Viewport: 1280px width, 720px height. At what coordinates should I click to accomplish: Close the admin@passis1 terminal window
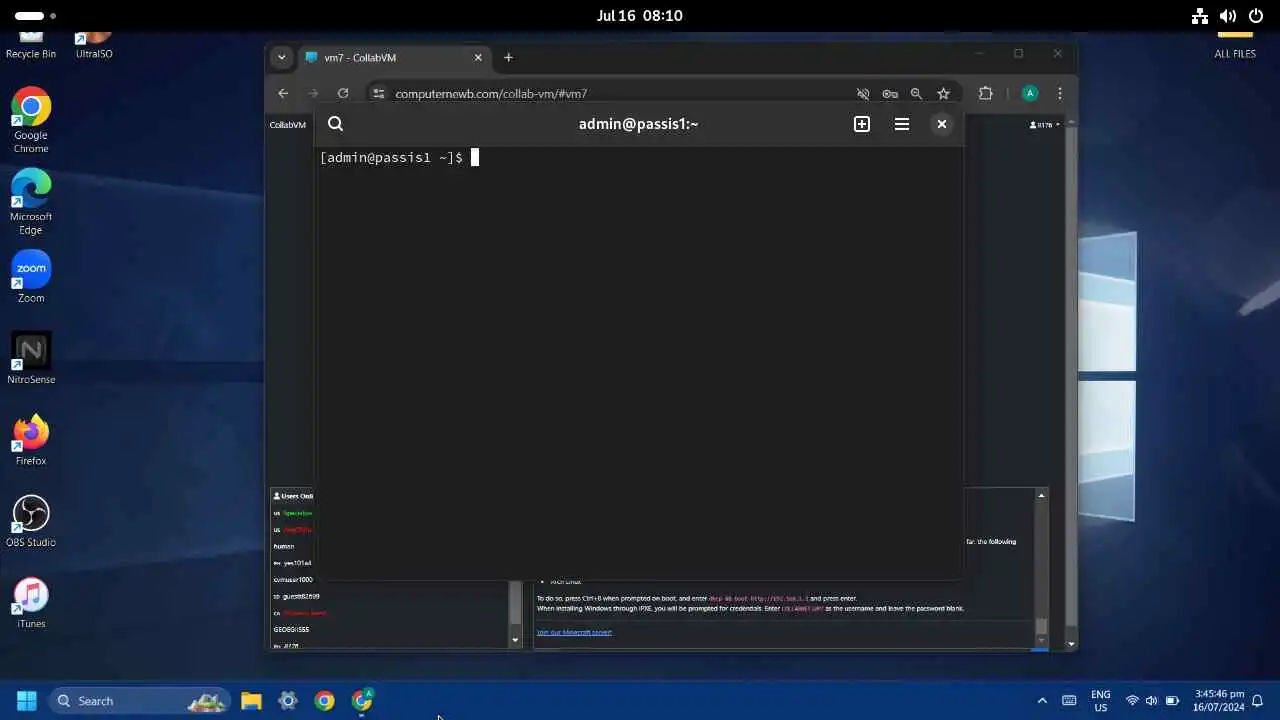[x=941, y=124]
